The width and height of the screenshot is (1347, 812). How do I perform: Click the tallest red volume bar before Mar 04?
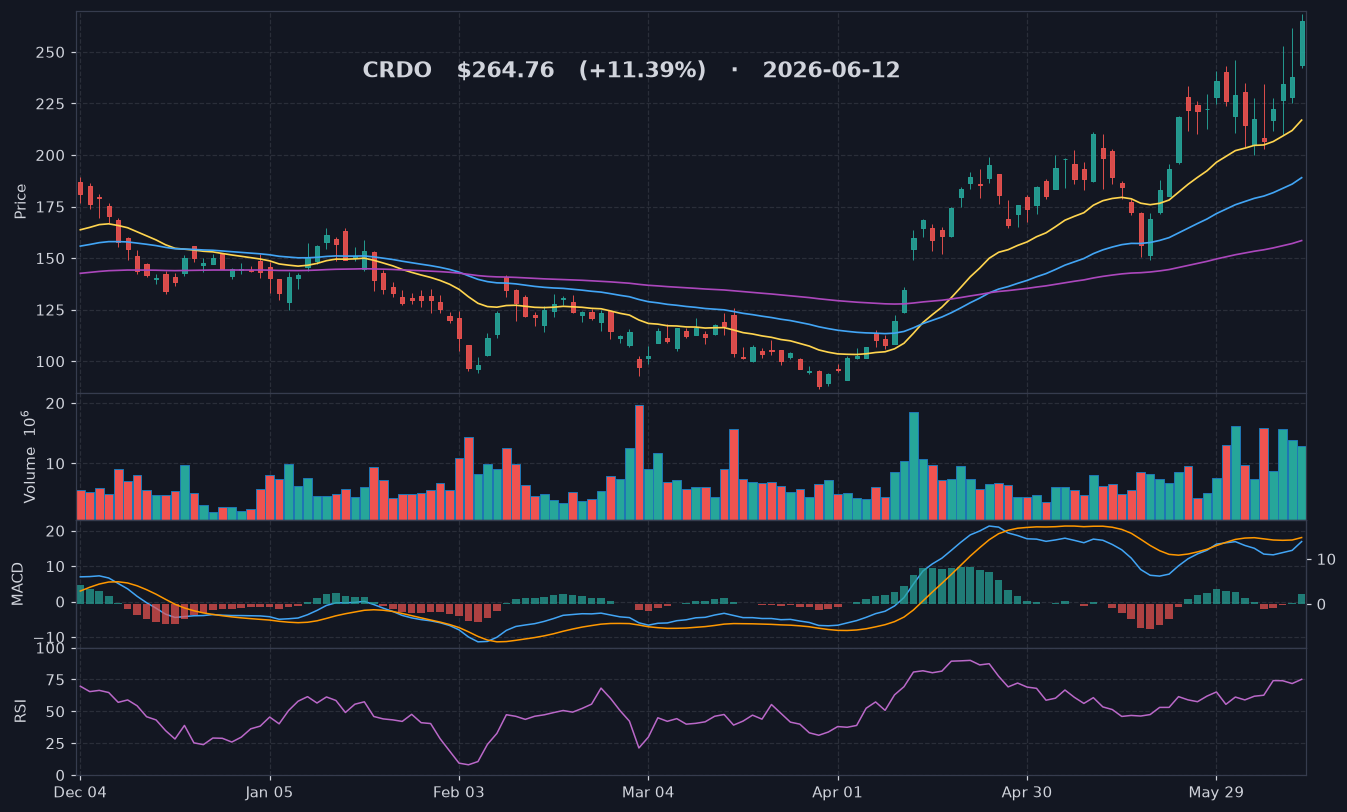(x=639, y=462)
